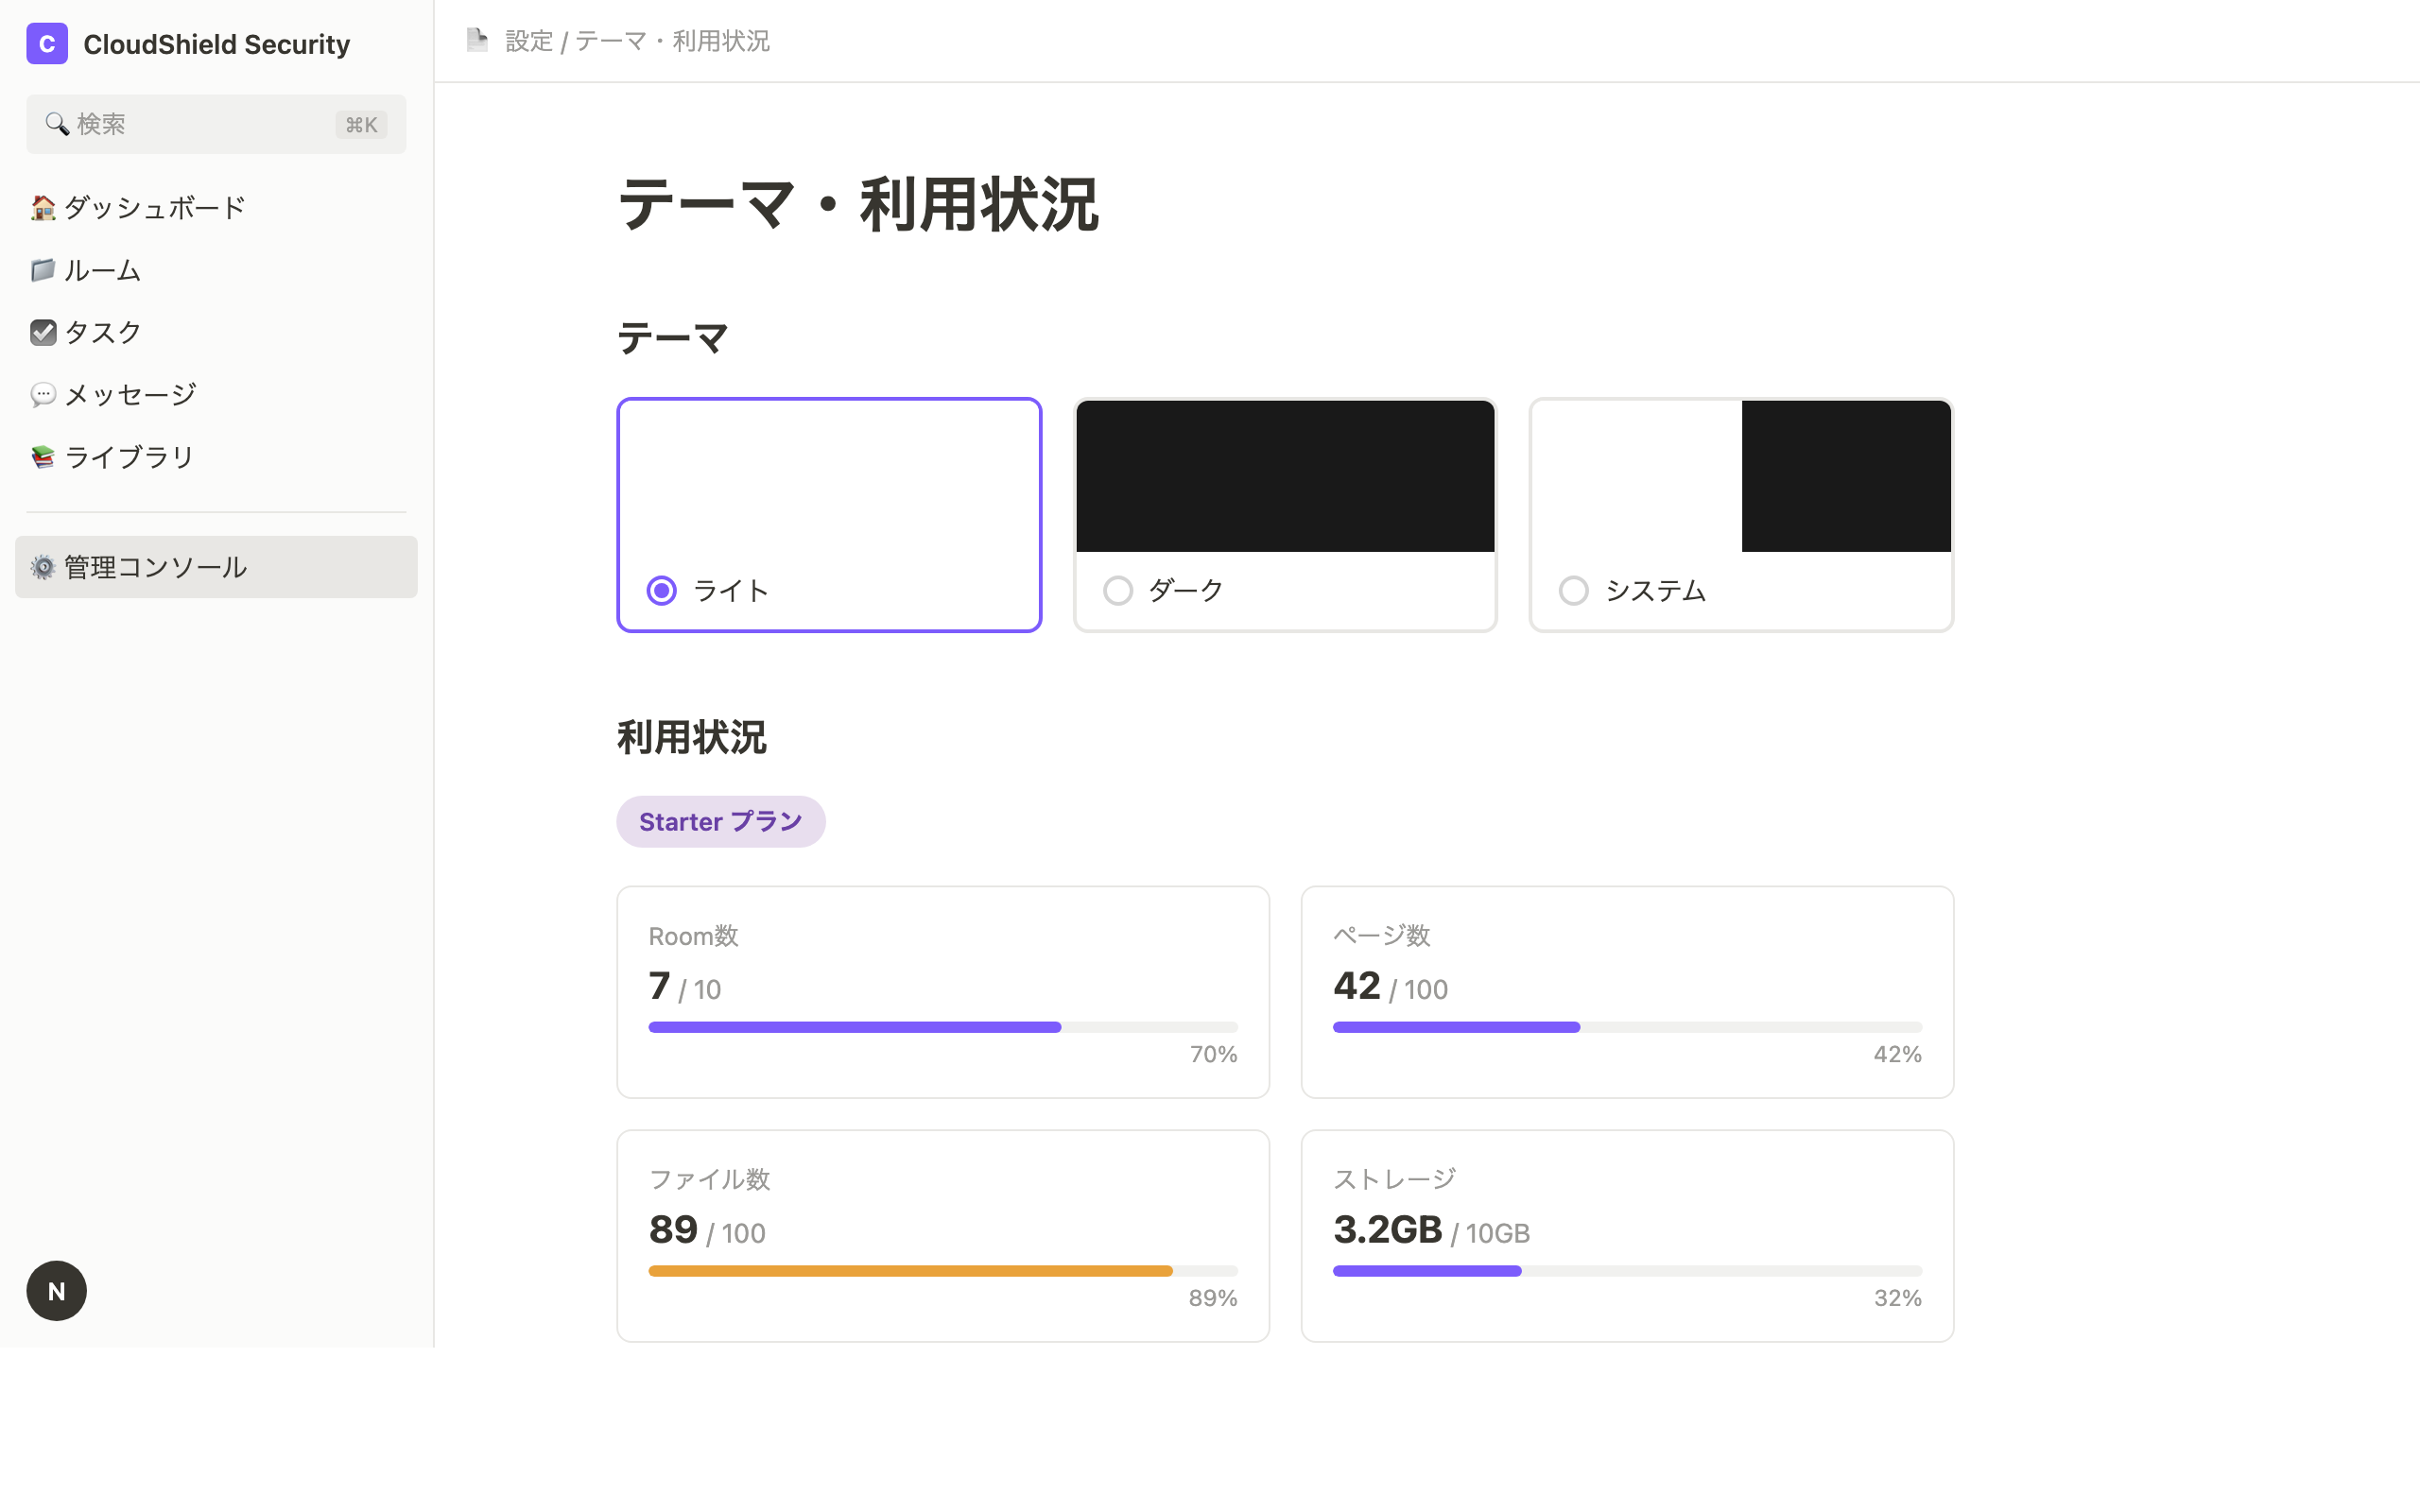Select the dashboard house icon
This screenshot has height=1512, width=2420.
[x=43, y=207]
